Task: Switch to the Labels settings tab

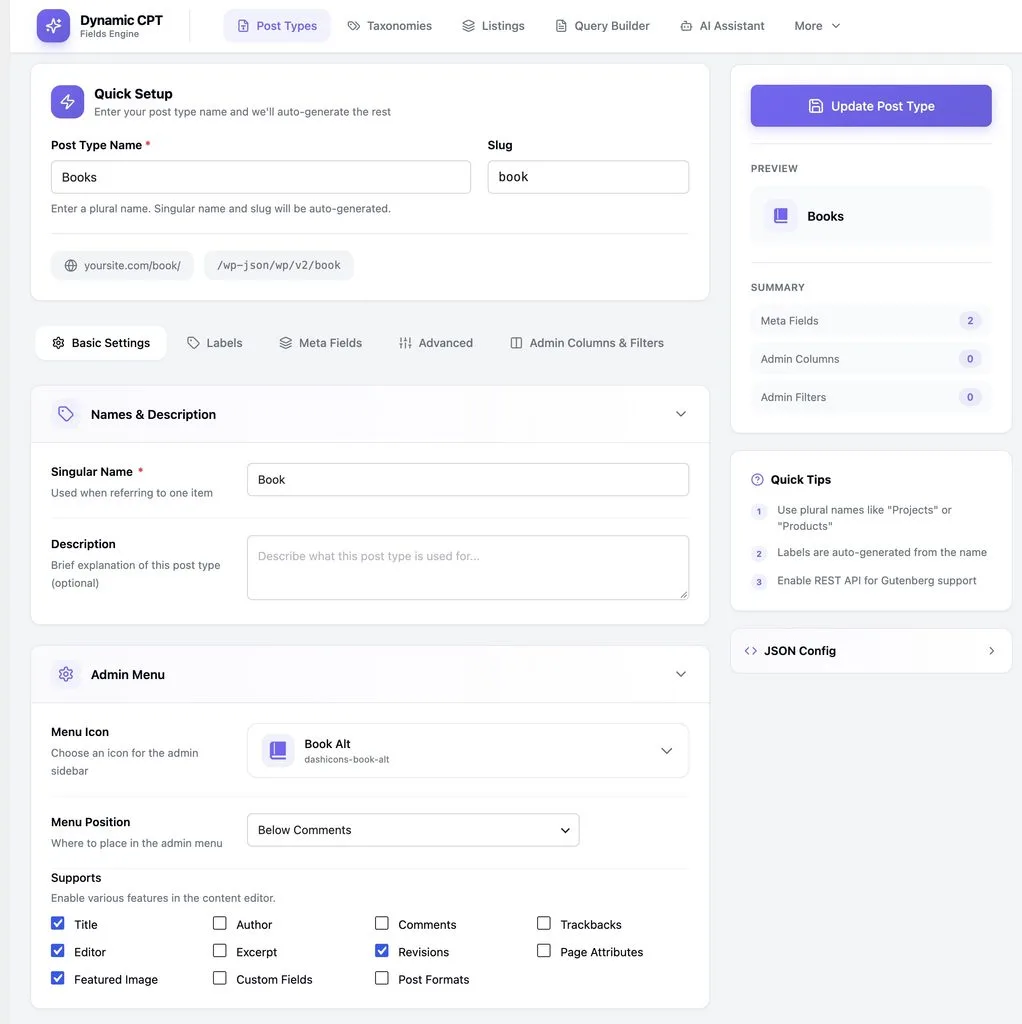Action: click(215, 343)
